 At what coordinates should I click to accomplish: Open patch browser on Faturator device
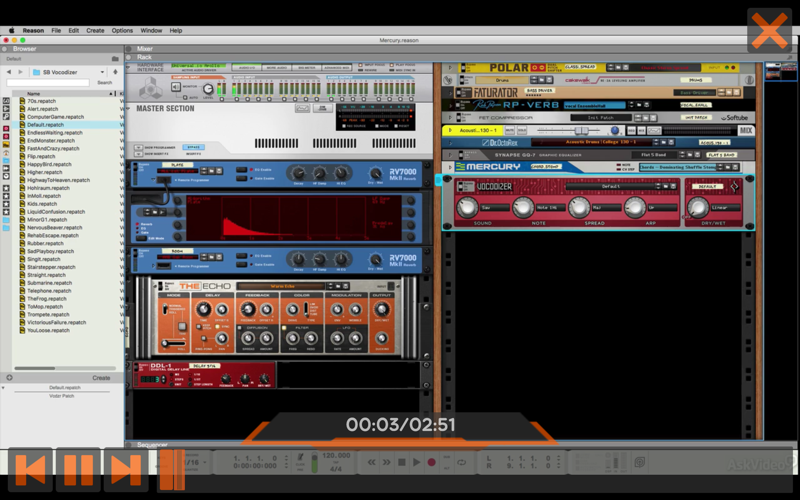tap(729, 92)
